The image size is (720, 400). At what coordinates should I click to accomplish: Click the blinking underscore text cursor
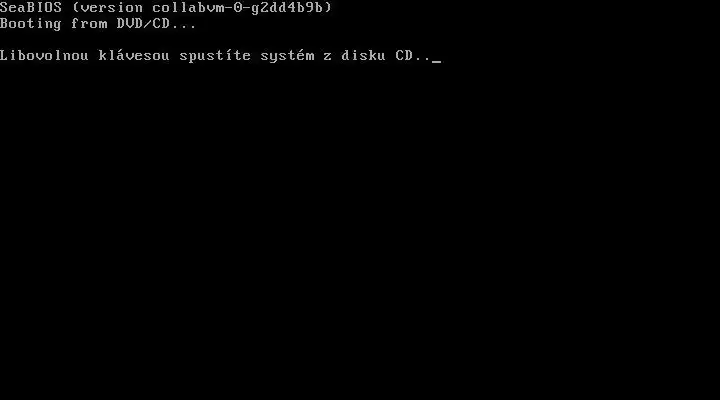436,61
